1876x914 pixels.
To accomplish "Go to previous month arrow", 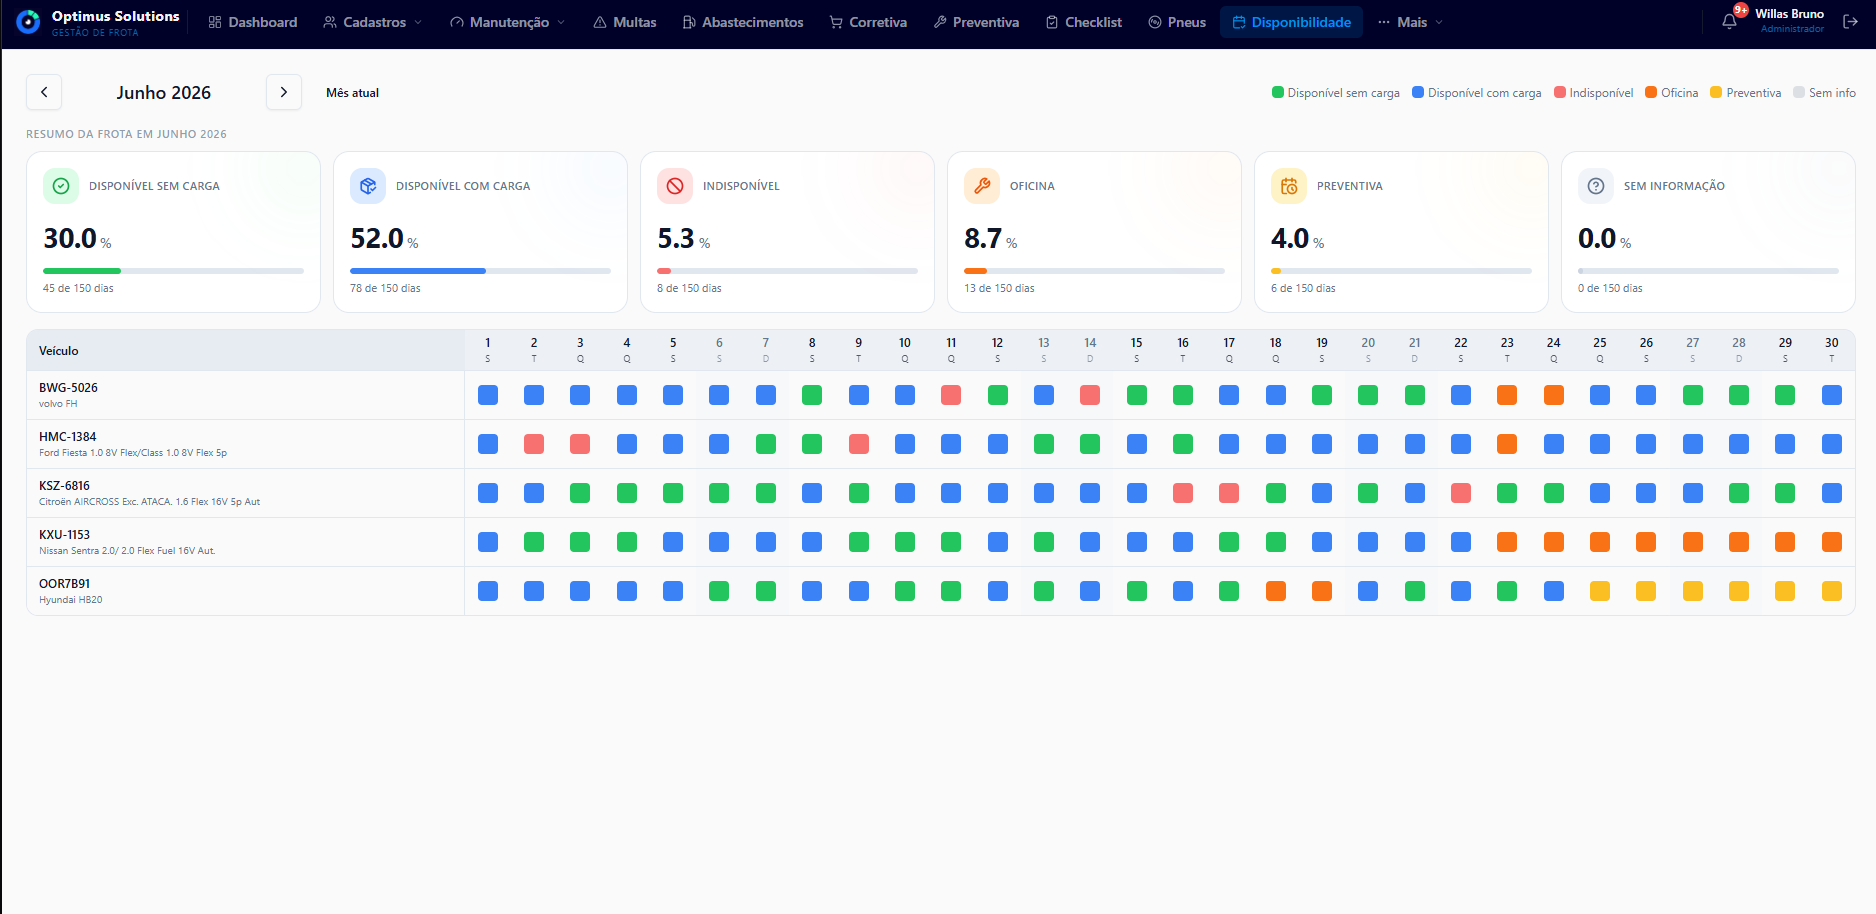I will tap(44, 92).
